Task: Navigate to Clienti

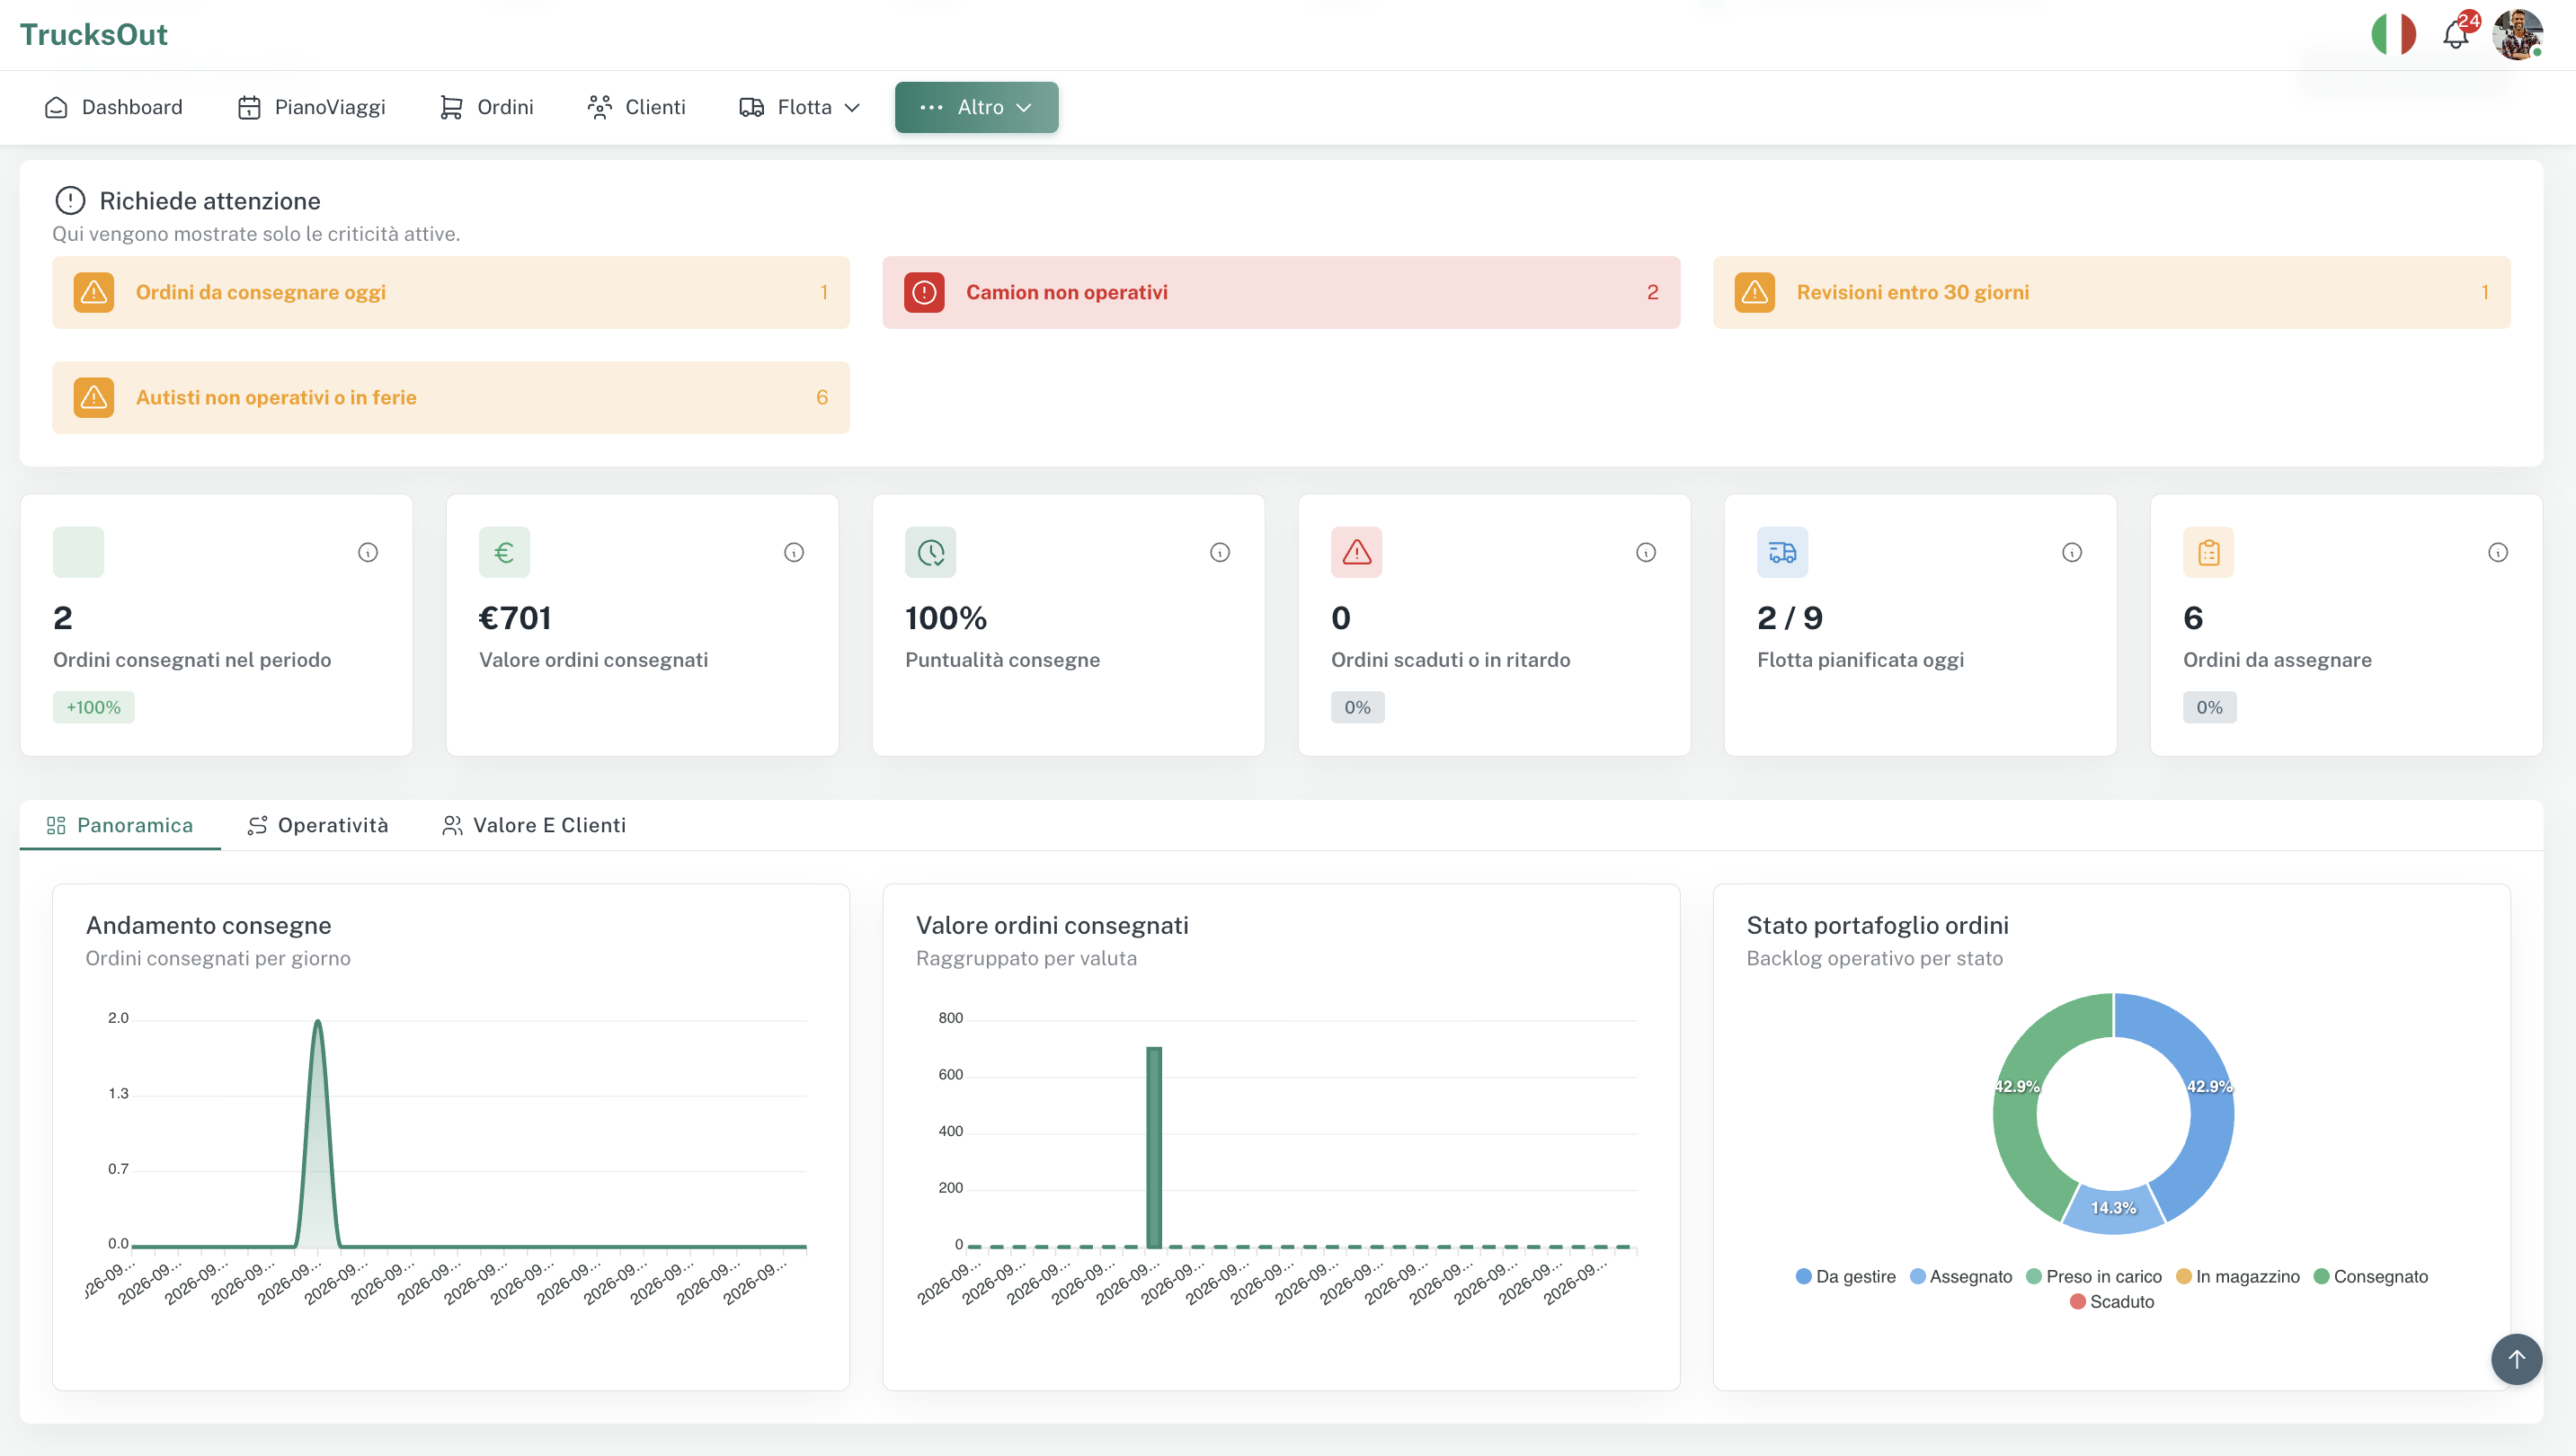Action: coord(636,107)
